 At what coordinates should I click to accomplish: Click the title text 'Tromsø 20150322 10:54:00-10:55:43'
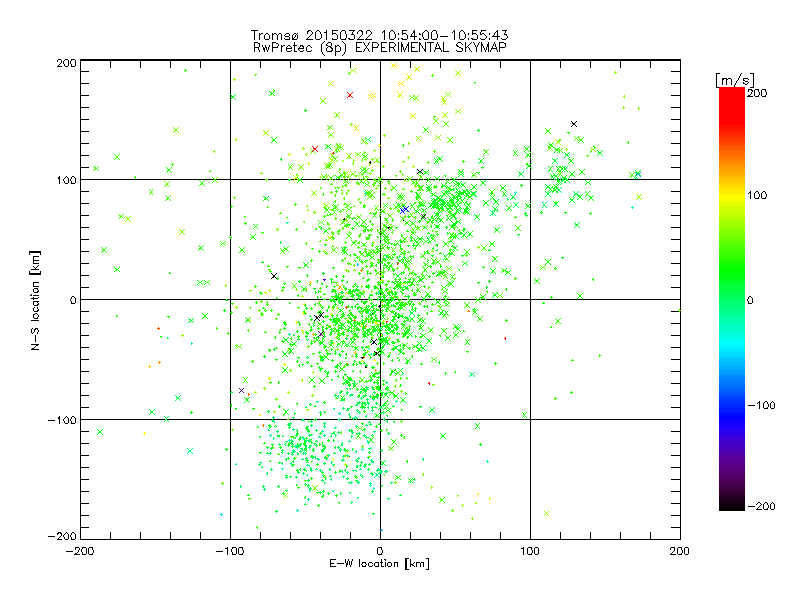coord(379,35)
